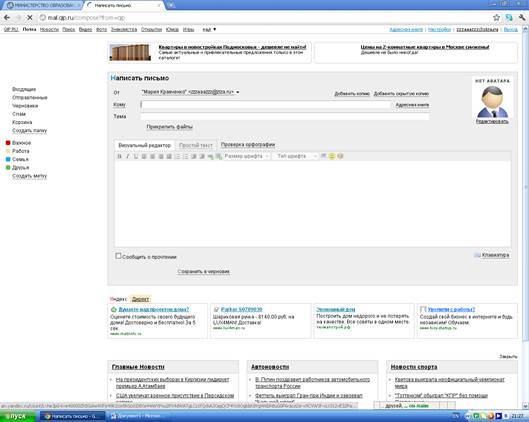The image size is (529, 422).
Task: Focus the Тема subject field
Action: (x=285, y=116)
